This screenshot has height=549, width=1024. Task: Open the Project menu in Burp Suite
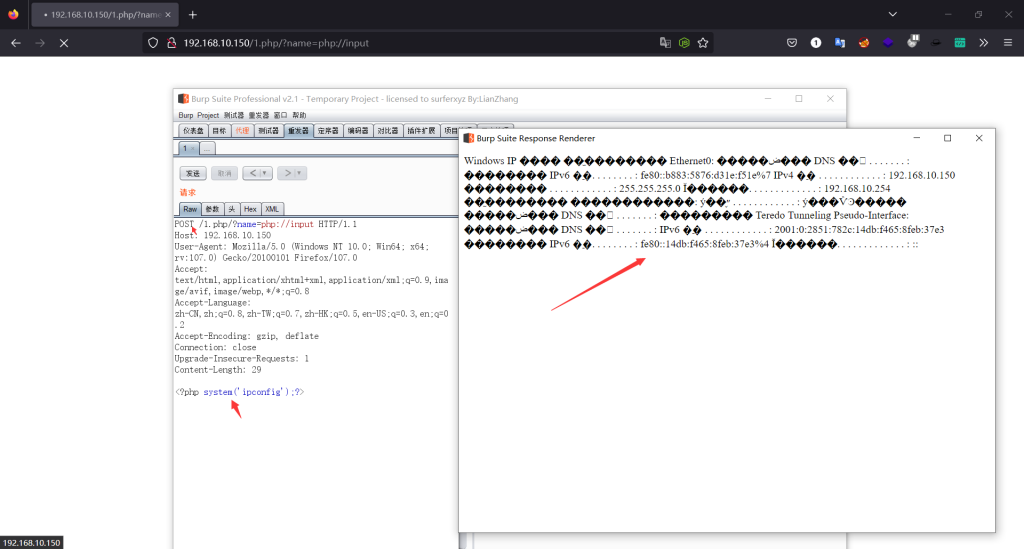[208, 116]
